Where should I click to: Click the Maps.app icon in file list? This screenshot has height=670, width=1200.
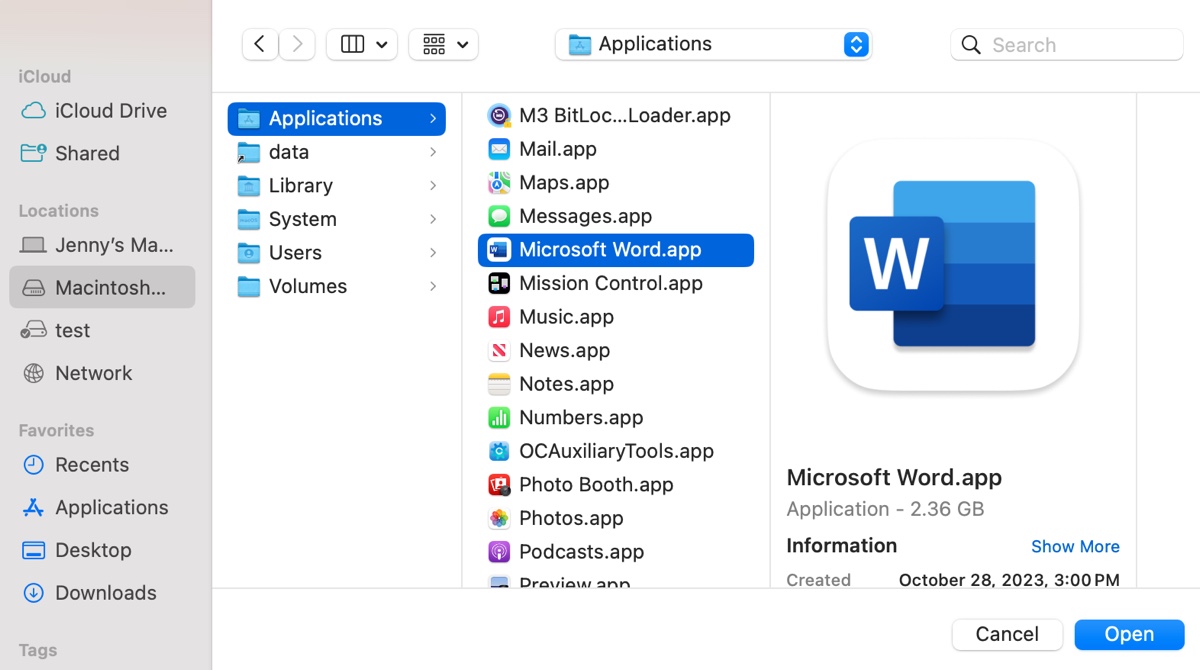[498, 183]
